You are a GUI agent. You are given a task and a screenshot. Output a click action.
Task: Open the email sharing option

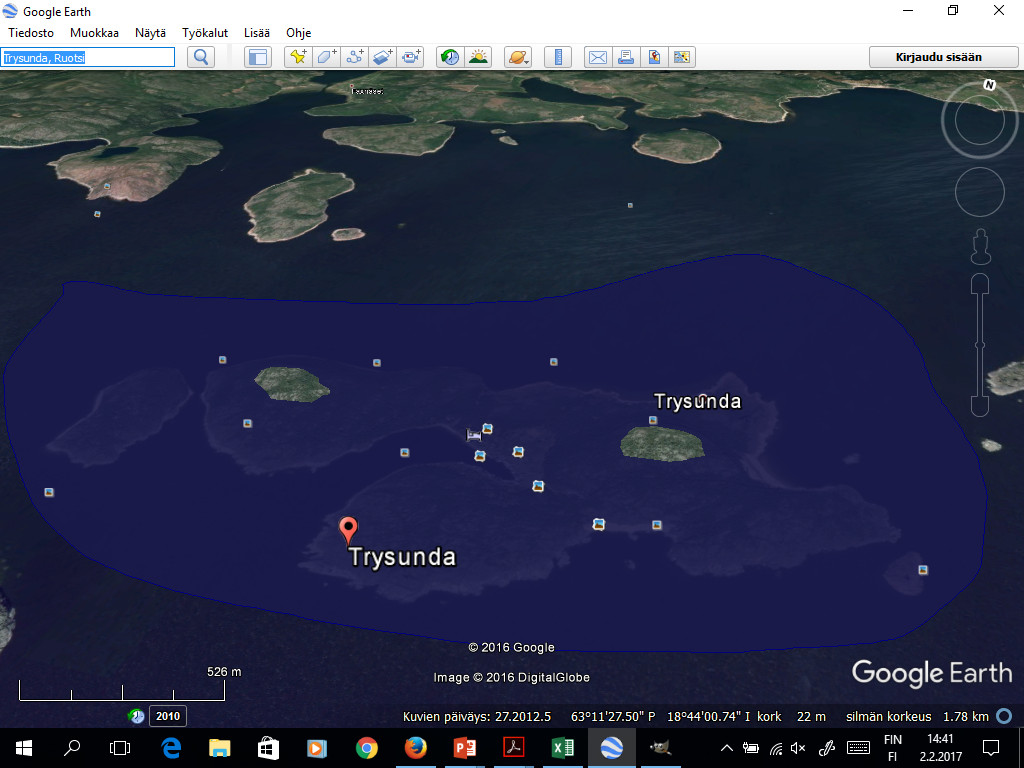point(597,57)
